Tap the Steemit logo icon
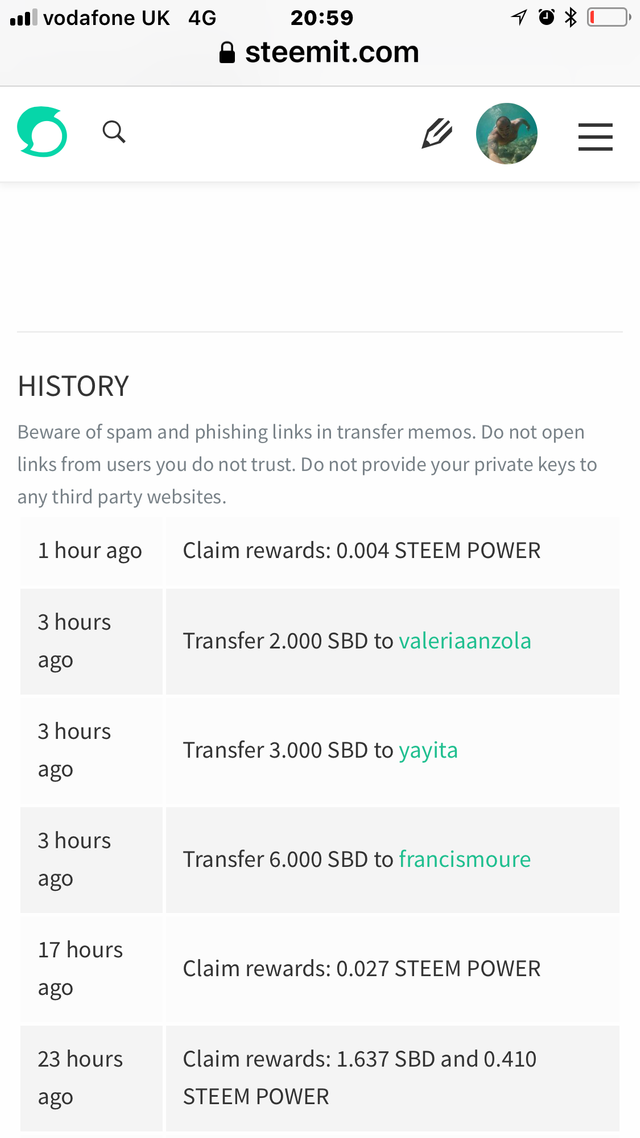The image size is (640, 1138). click(42, 132)
